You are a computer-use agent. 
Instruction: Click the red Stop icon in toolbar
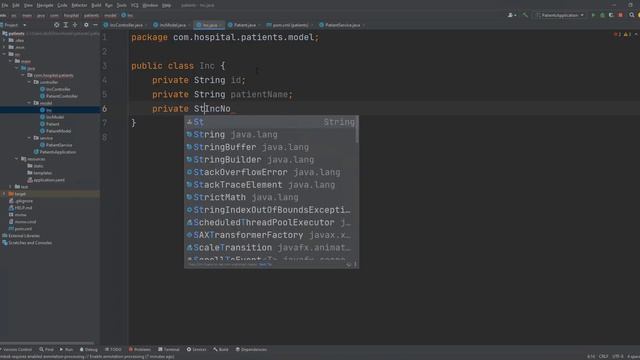(620, 15)
